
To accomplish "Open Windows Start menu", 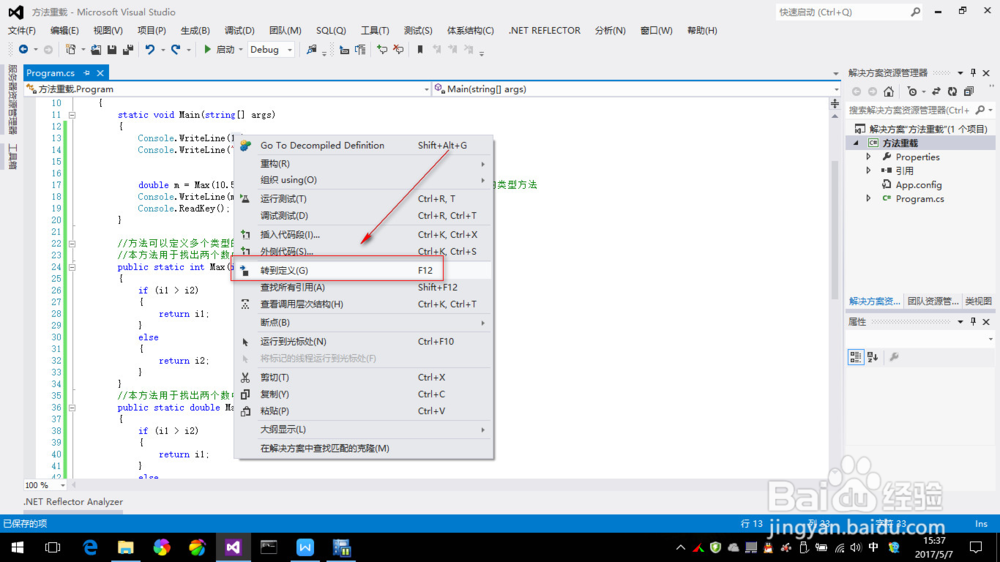I will click(x=17, y=547).
